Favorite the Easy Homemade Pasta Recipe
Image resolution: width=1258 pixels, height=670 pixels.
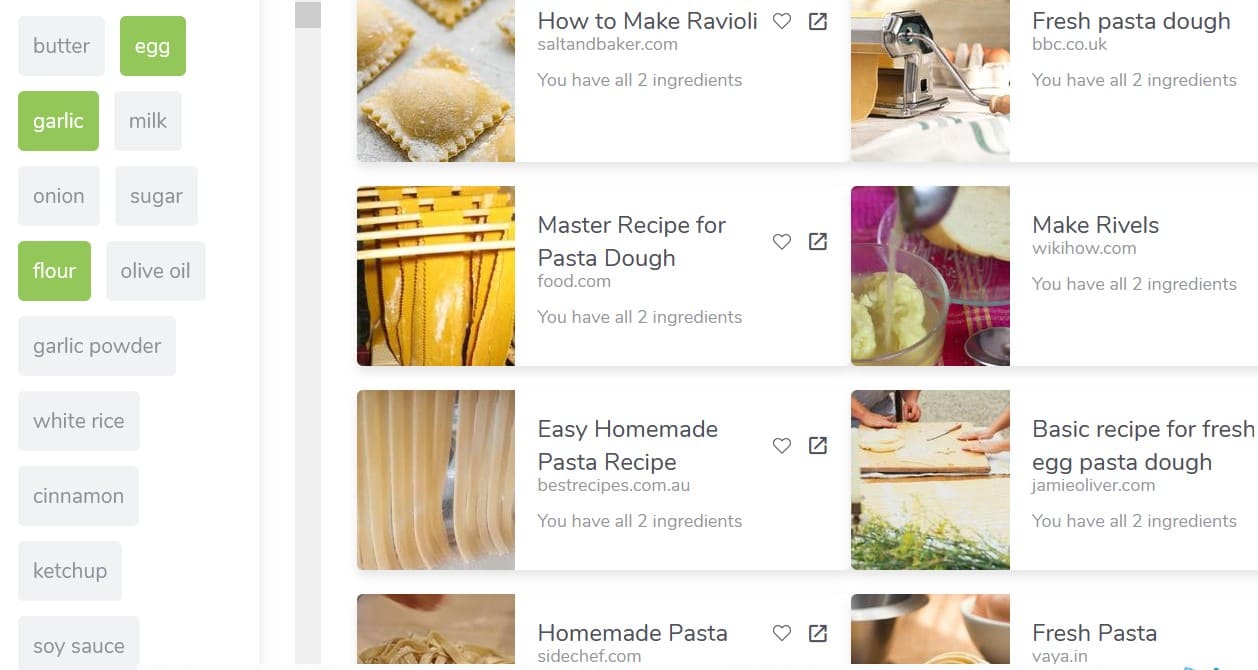click(x=782, y=445)
